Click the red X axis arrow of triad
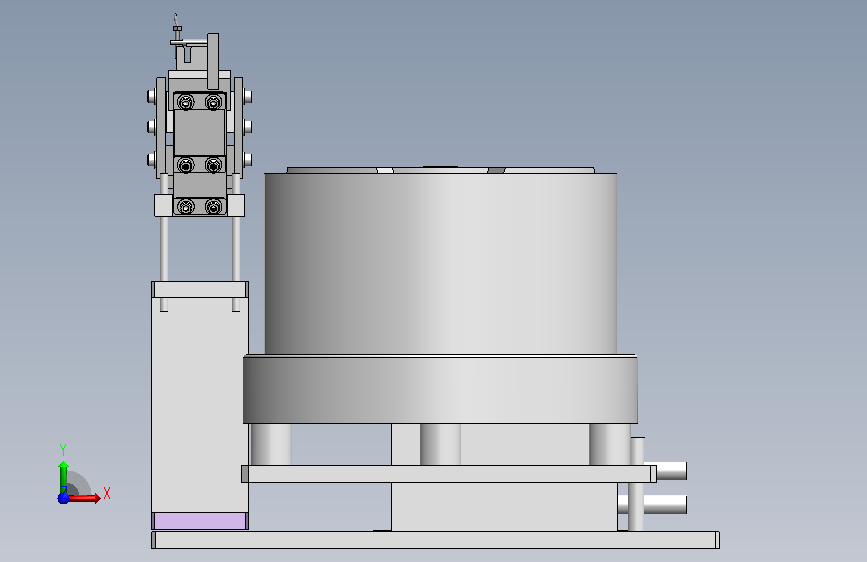This screenshot has width=867, height=562. 85,498
